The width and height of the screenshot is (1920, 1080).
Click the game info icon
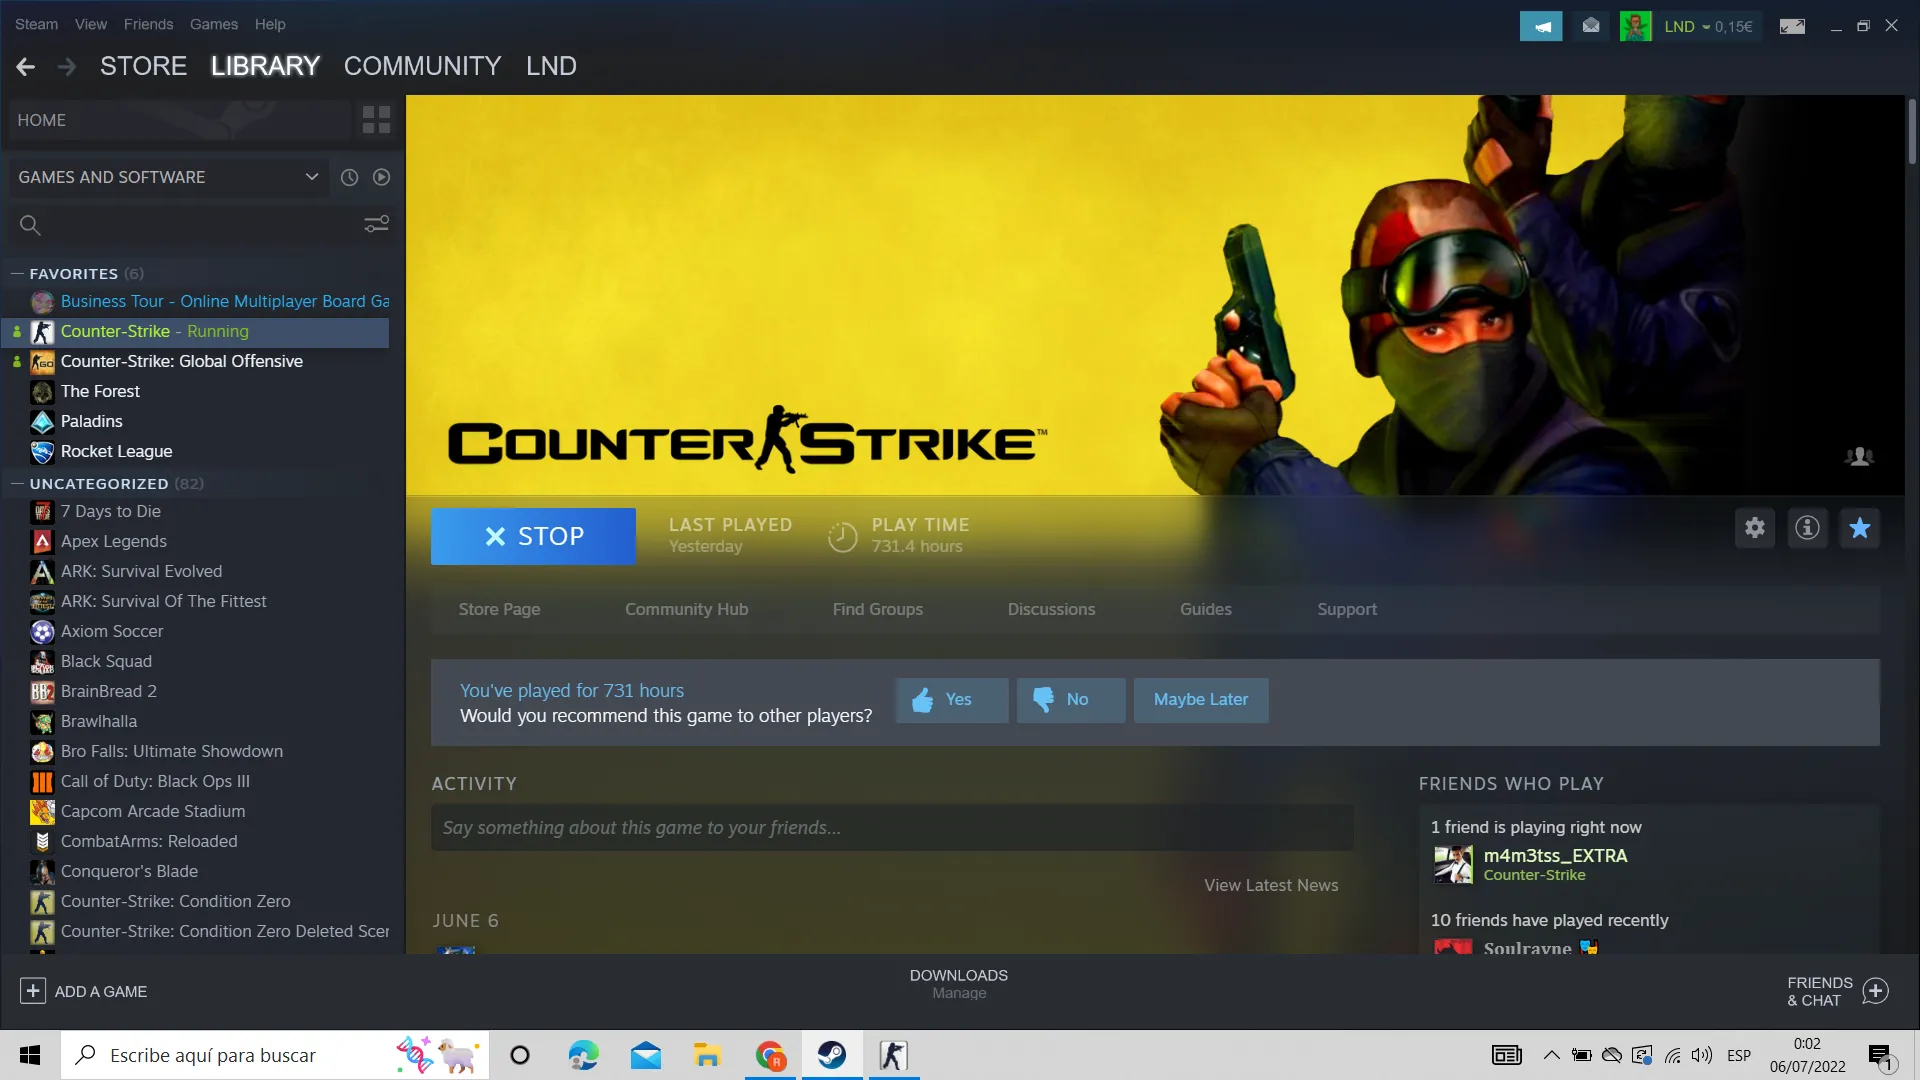(x=1807, y=528)
